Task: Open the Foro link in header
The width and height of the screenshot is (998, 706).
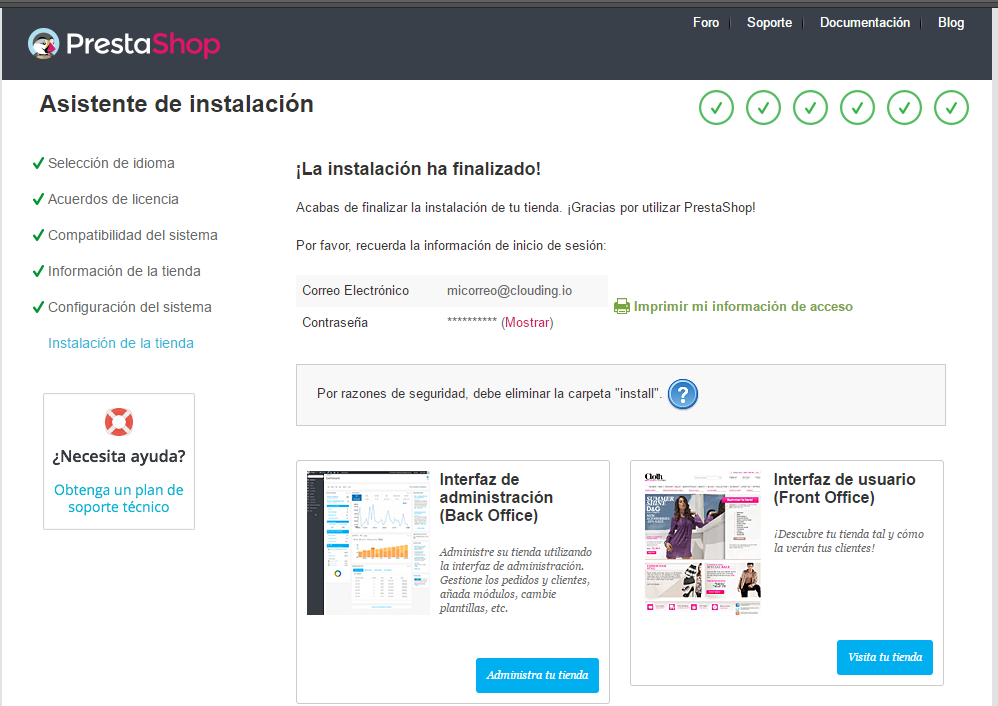Action: tap(706, 22)
